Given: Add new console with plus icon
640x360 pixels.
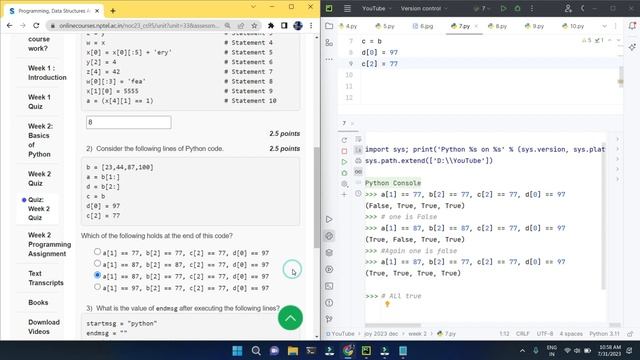Looking at the screenshot, I should (344, 195).
